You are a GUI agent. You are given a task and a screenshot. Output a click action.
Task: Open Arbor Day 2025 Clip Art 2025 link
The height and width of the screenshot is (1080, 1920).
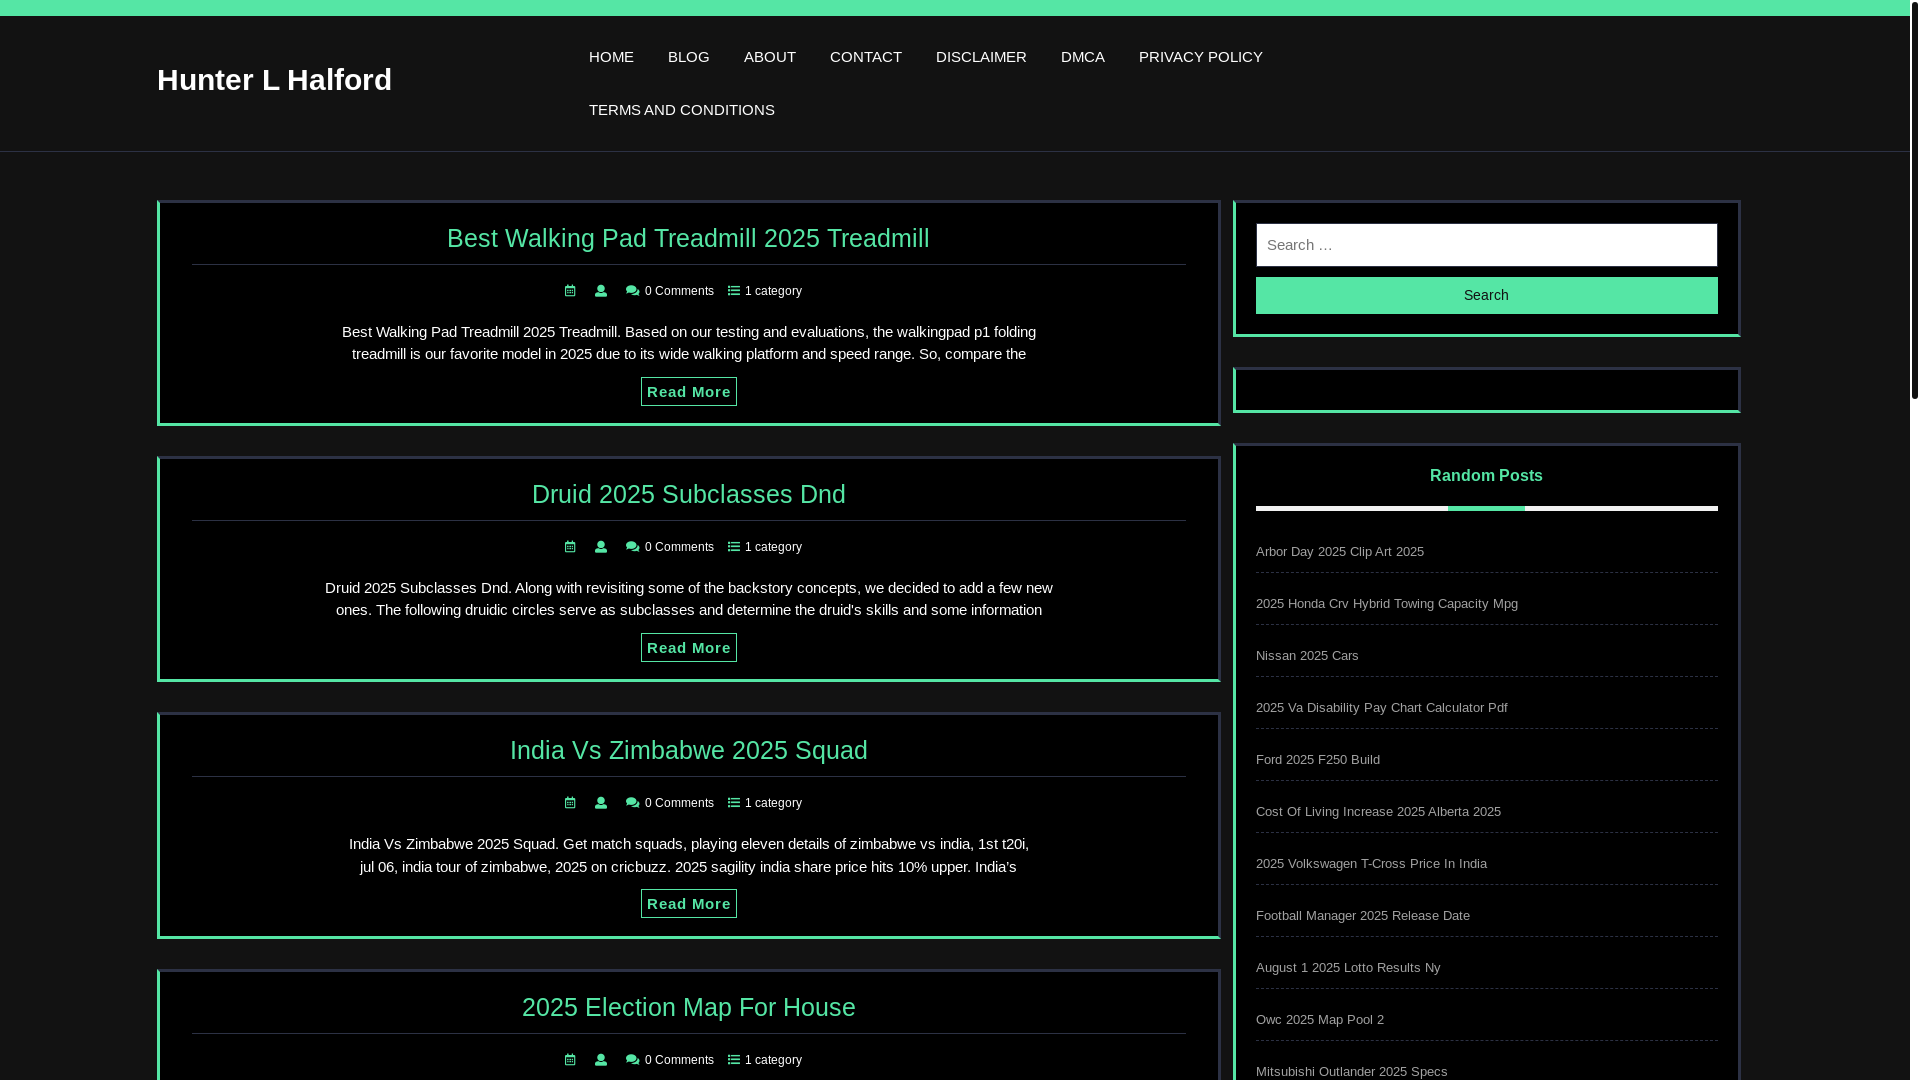pyautogui.click(x=1339, y=552)
